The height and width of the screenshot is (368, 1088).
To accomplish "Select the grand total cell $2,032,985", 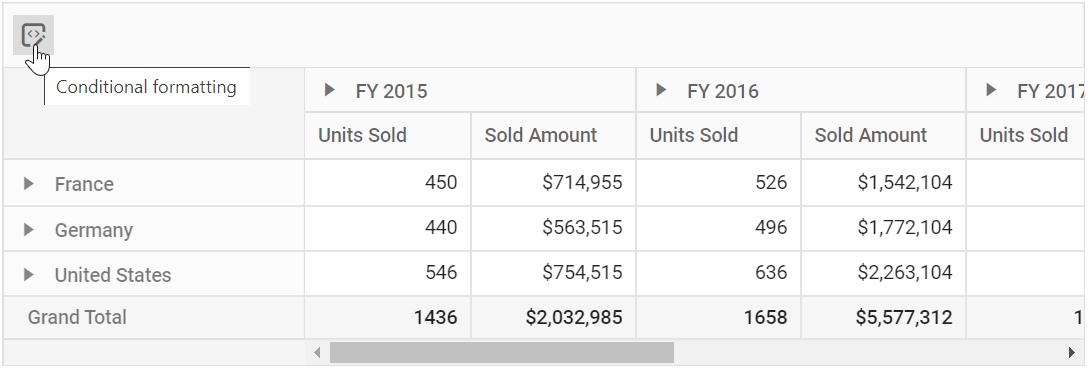I will (553, 318).
